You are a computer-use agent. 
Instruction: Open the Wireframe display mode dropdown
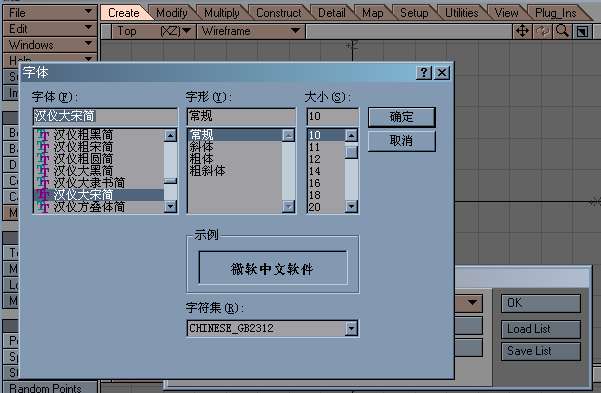[x=251, y=31]
